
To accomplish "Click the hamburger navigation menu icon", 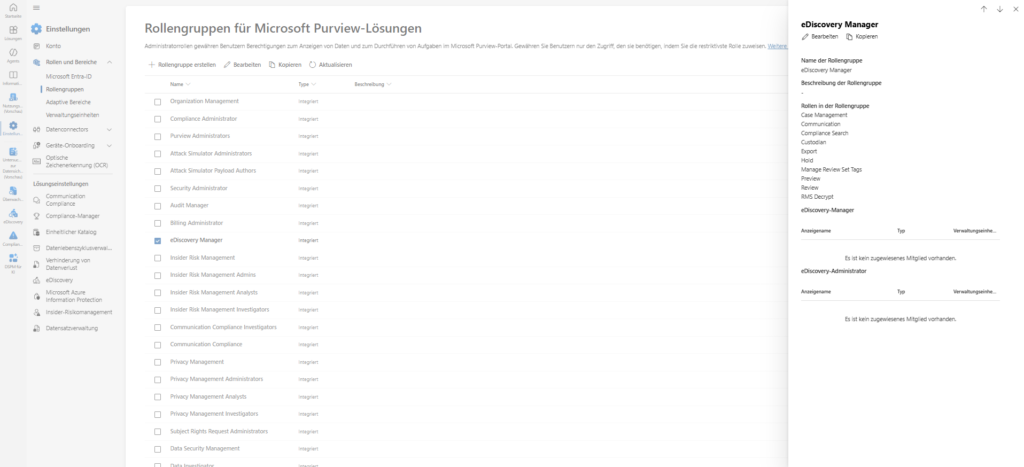I will tap(37, 7).
